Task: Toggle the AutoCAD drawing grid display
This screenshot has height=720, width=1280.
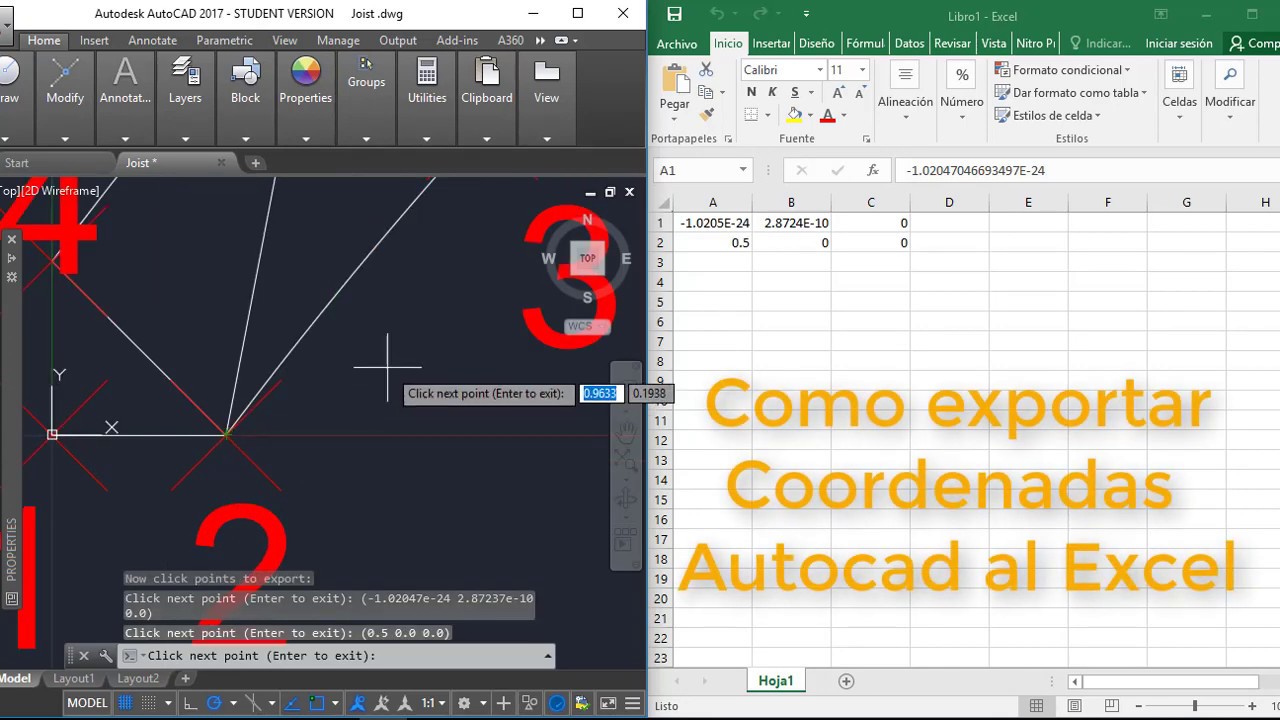Action: (124, 703)
